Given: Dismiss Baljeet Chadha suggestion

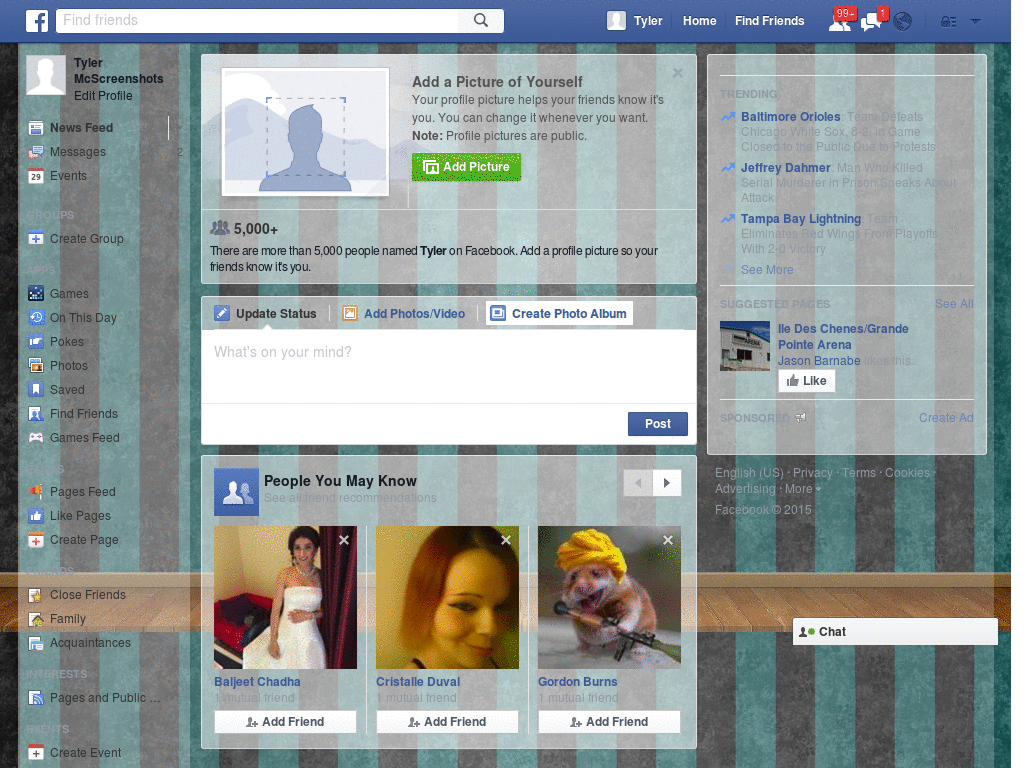Looking at the screenshot, I should click(344, 540).
